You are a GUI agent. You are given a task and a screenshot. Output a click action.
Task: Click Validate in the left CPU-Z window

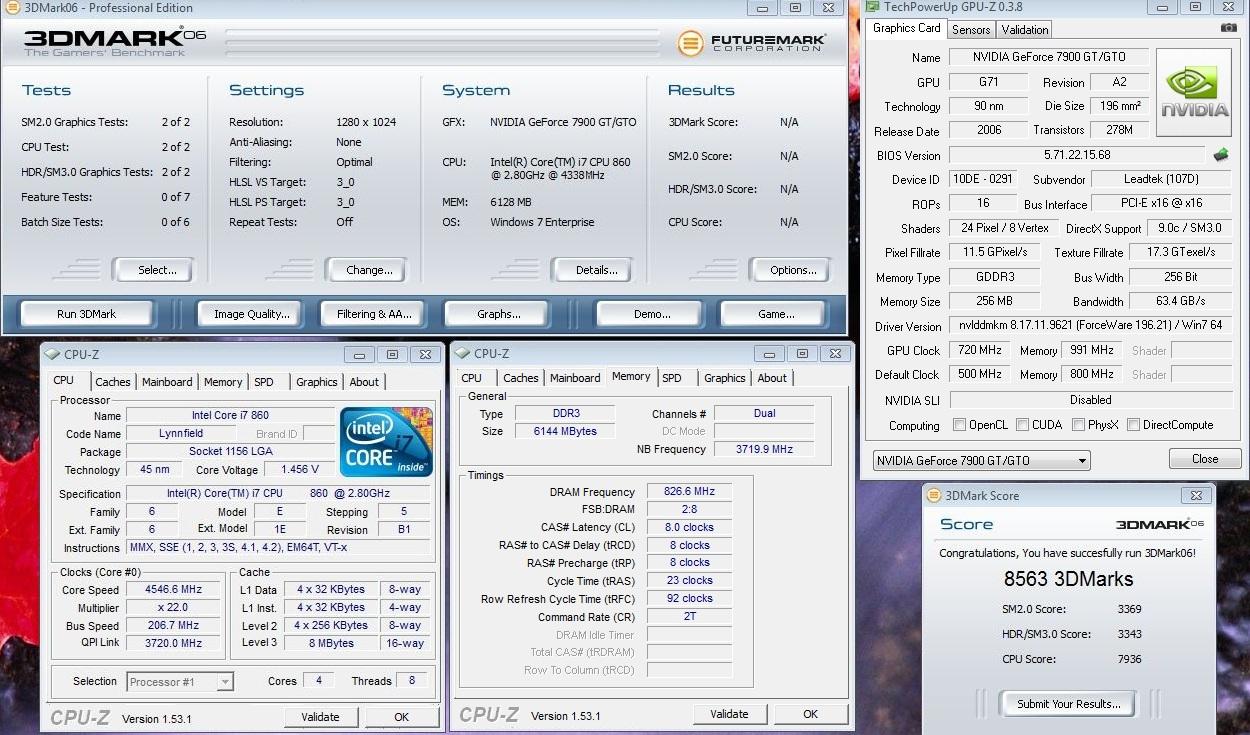(x=320, y=717)
